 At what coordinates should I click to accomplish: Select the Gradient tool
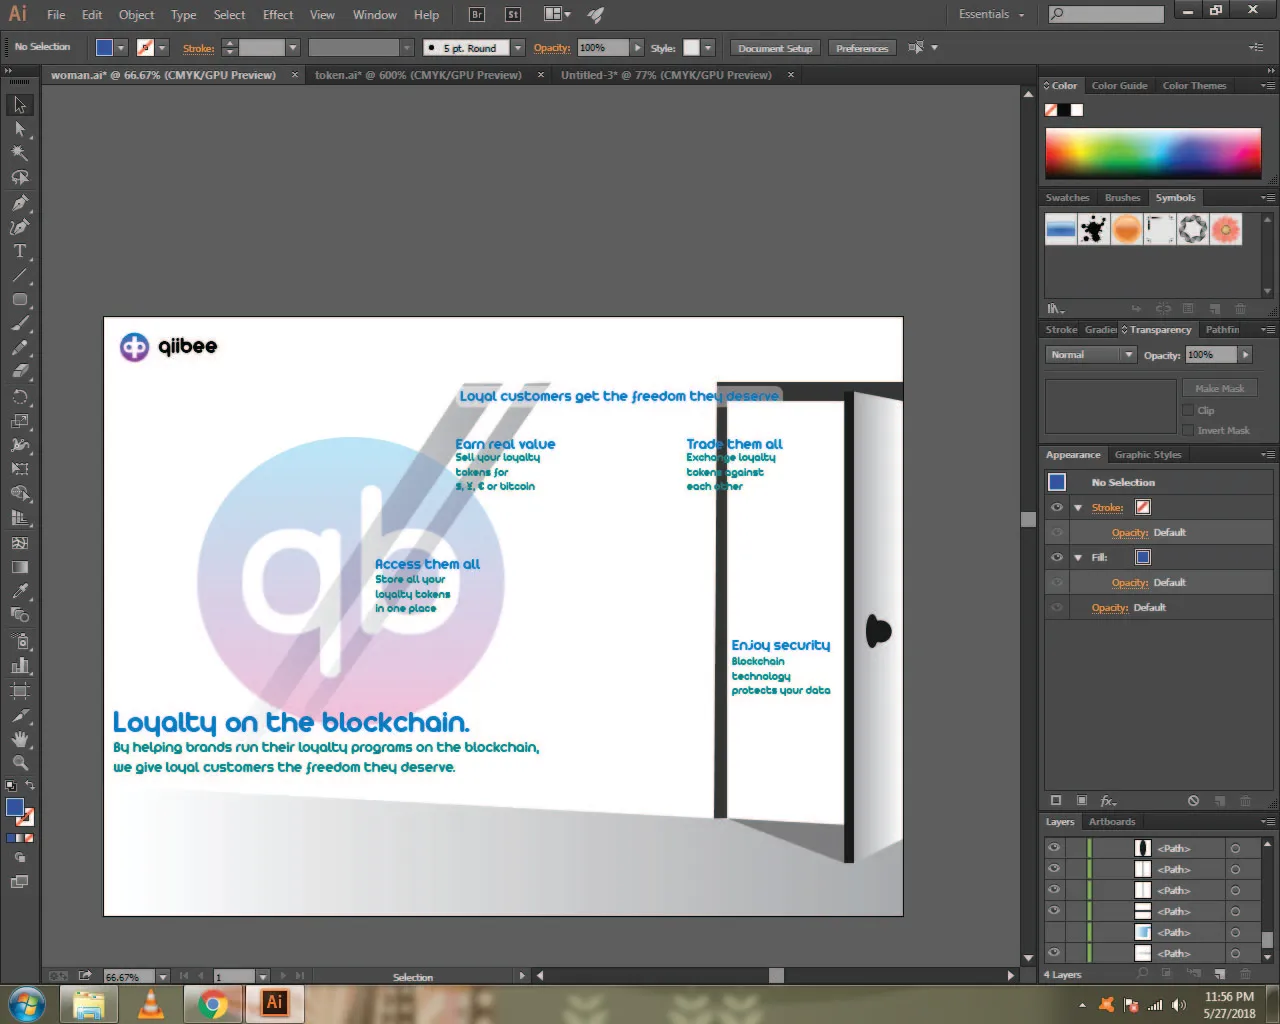point(20,567)
